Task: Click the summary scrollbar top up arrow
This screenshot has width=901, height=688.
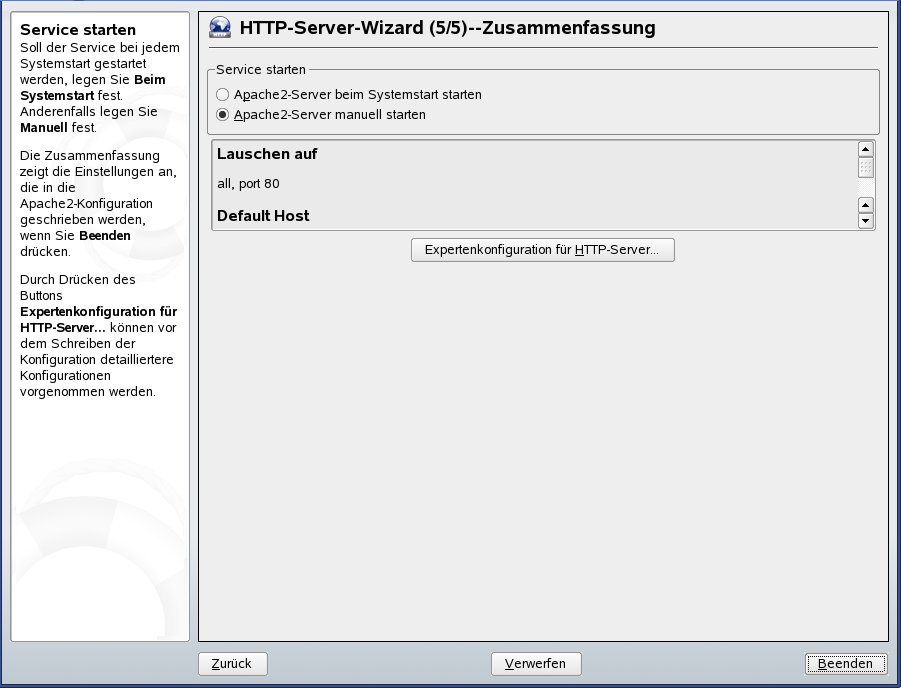Action: point(865,149)
